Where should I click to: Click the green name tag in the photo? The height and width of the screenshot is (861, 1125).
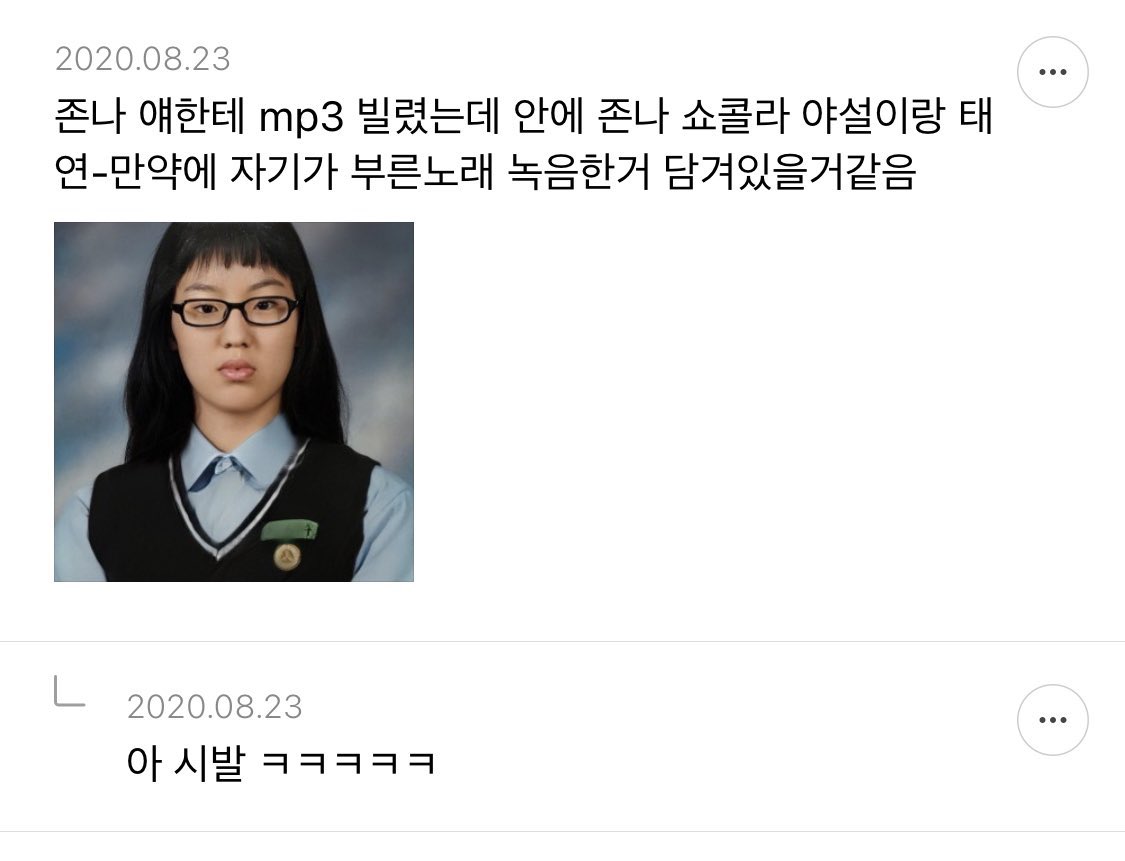[289, 530]
